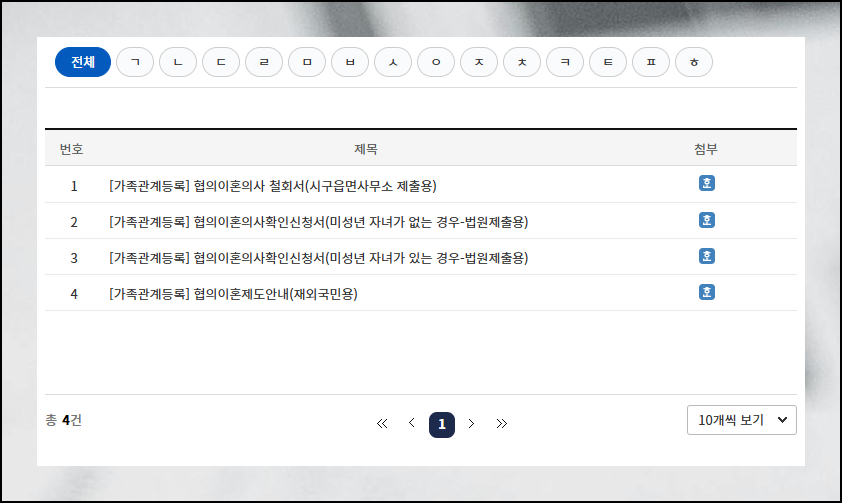Viewport: 842px width, 503px height.
Task: Download HWP attachment for 협의이혼의사 철회서
Action: [x=707, y=183]
